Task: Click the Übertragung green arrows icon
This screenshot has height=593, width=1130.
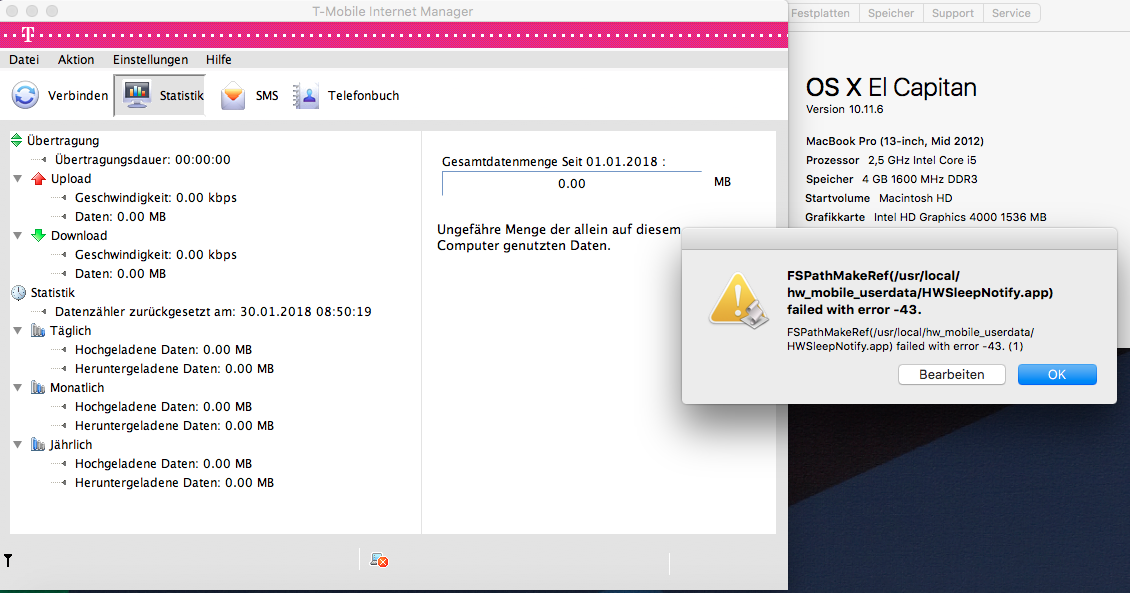Action: 17,140
